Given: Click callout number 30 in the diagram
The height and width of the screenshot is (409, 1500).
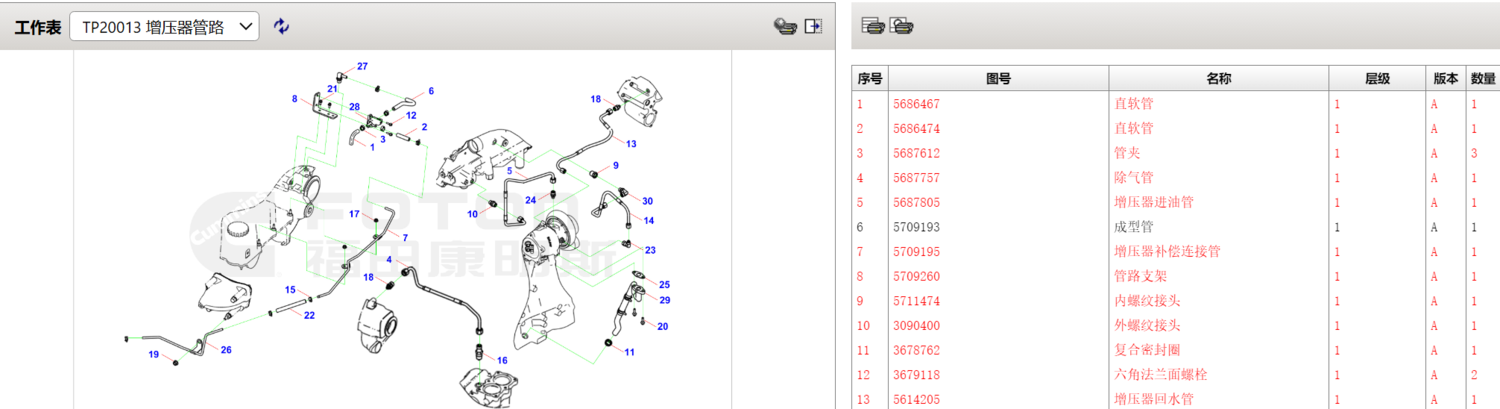Looking at the screenshot, I should tap(647, 201).
